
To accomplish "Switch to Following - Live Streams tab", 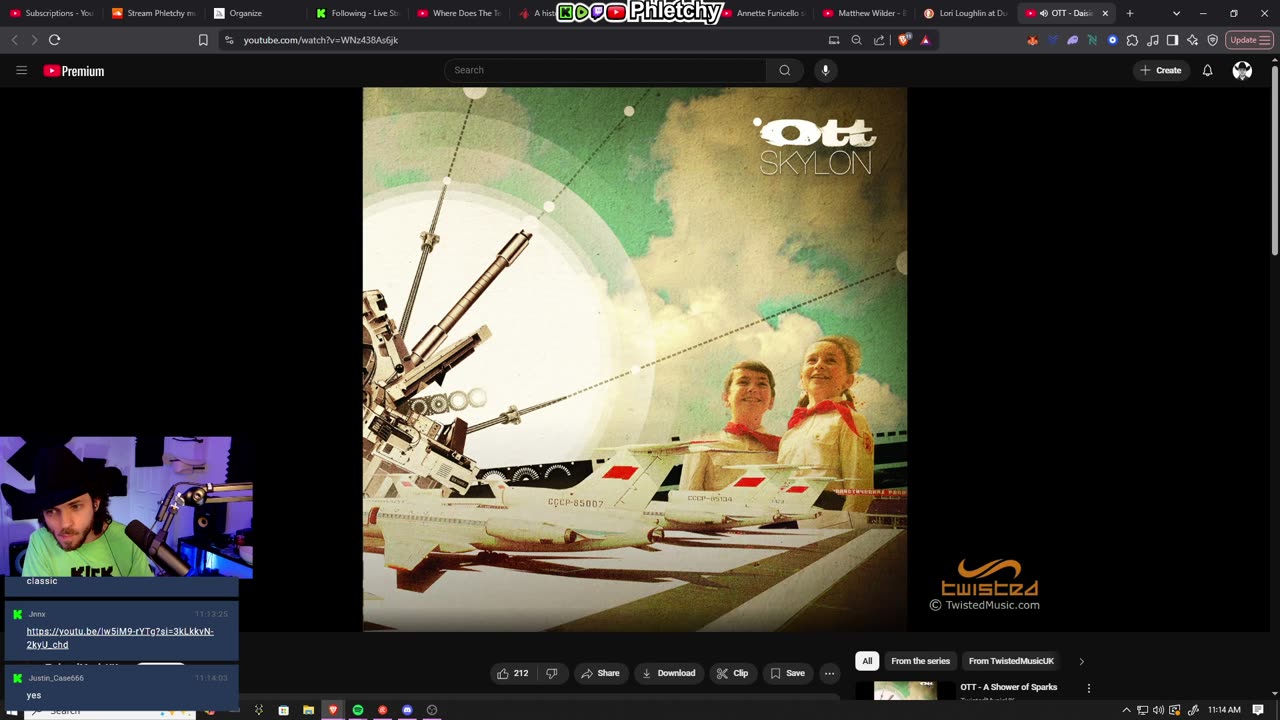I will [357, 13].
